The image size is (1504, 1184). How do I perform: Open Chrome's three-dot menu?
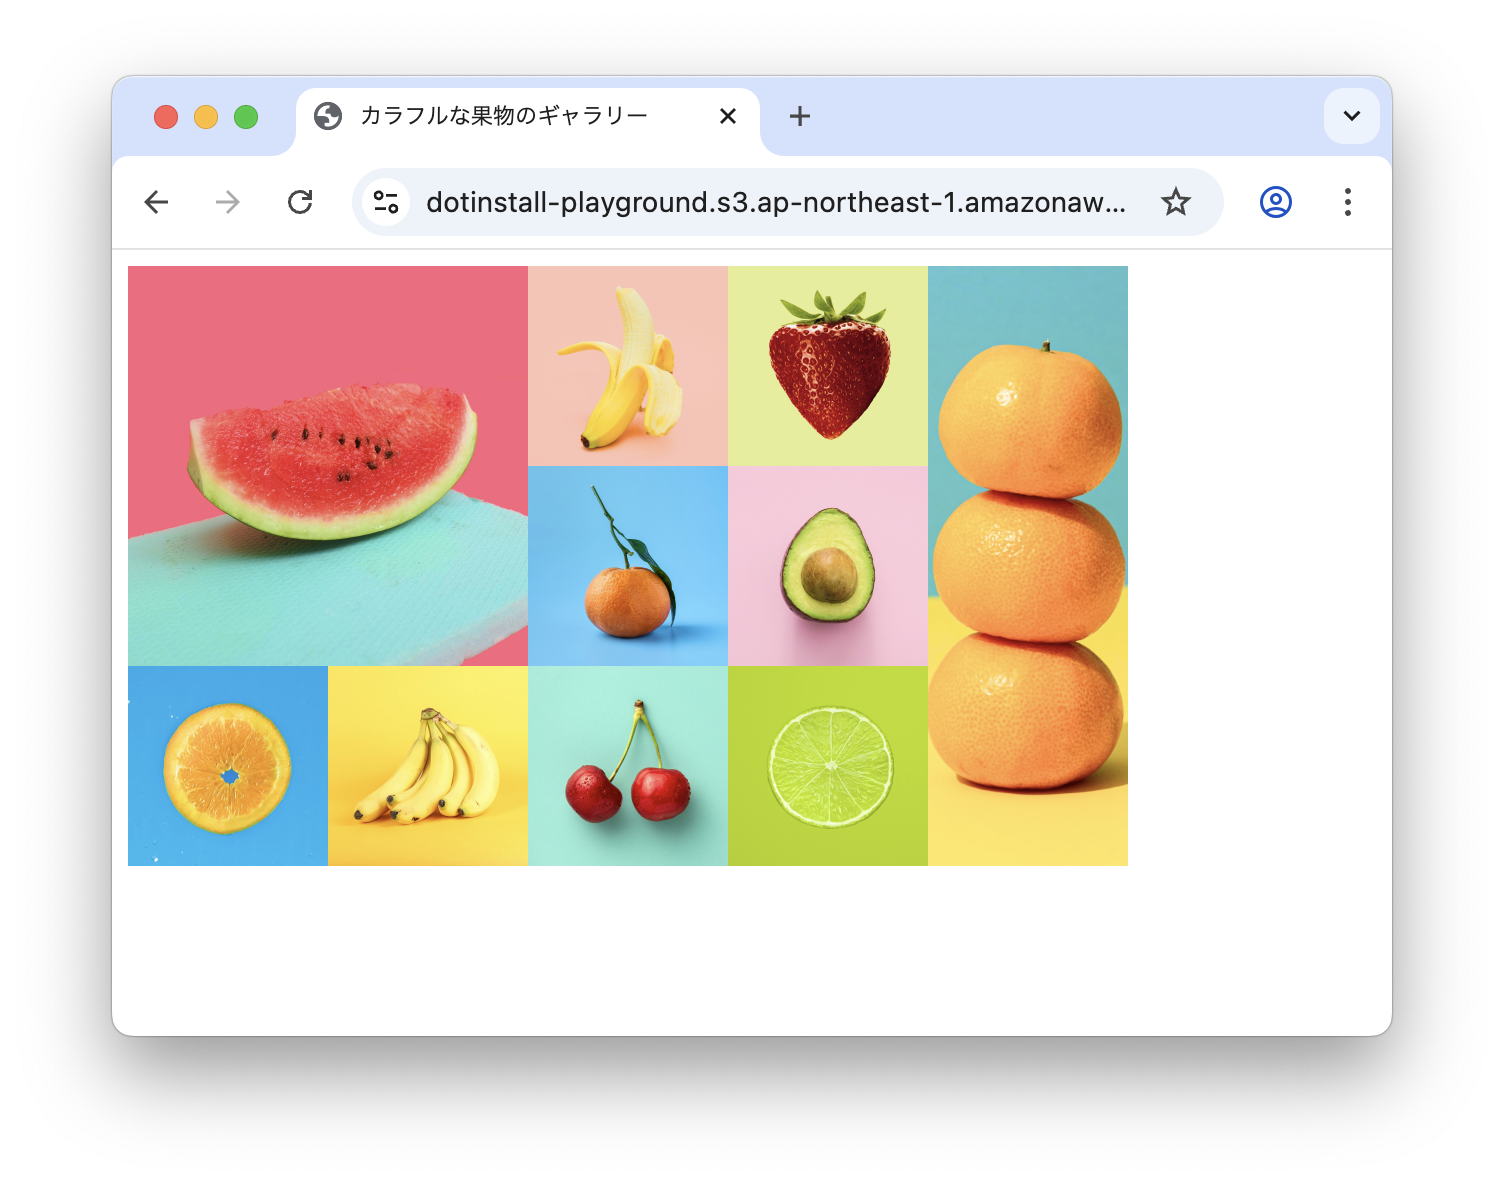(1348, 202)
